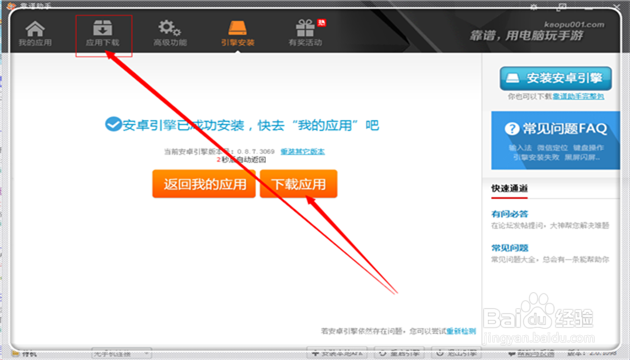This screenshot has height=360, width=630.
Task: Open settings gear in title bar
Action: coord(534,7)
